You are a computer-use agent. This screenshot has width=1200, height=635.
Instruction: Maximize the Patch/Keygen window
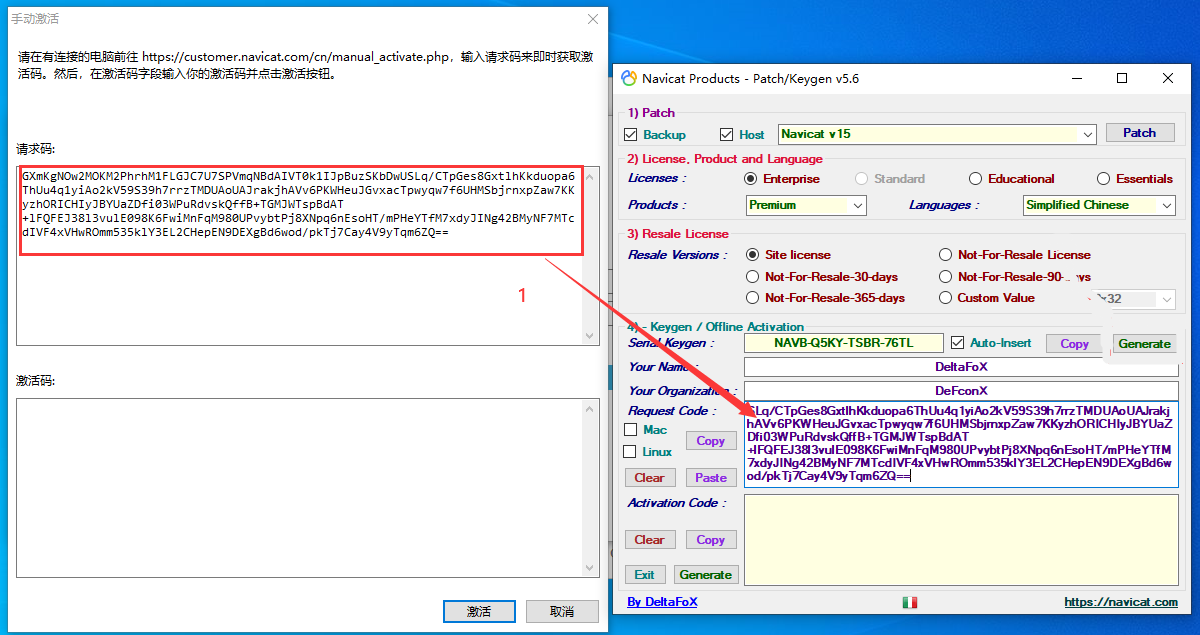tap(1121, 79)
